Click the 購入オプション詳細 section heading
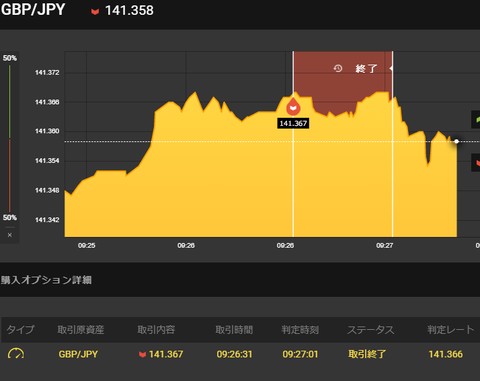Viewport: 480px width, 381px height. (46, 280)
